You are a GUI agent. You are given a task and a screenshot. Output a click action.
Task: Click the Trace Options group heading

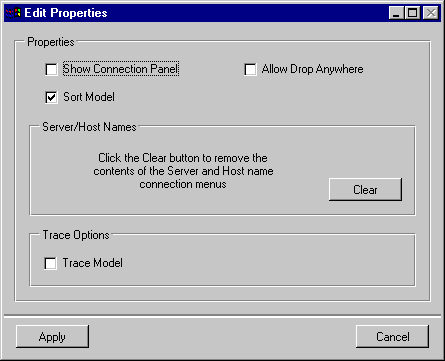tap(76, 235)
